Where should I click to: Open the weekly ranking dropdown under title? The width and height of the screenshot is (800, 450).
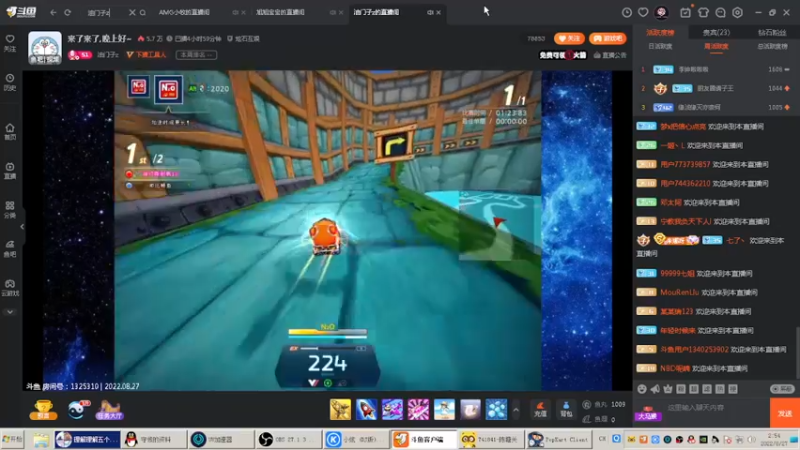(196, 55)
